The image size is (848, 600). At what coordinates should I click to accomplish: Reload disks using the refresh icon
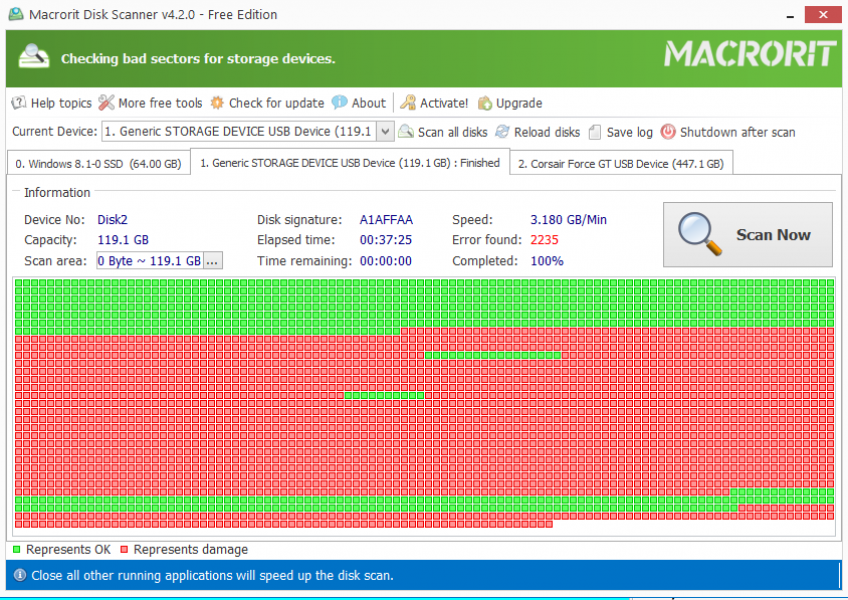[503, 132]
